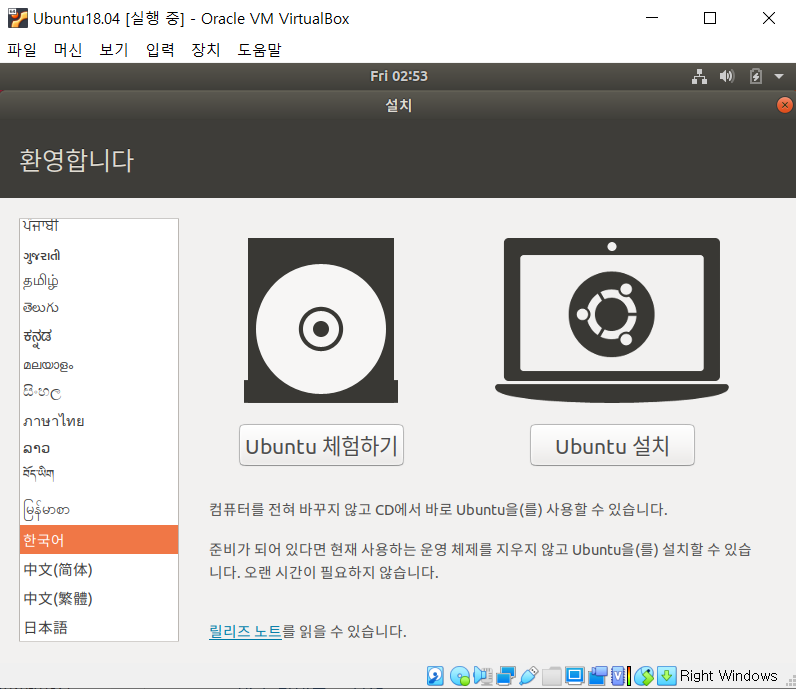Select தமிழ் in the language list
Image resolution: width=796 pixels, height=689 pixels.
[x=99, y=281]
